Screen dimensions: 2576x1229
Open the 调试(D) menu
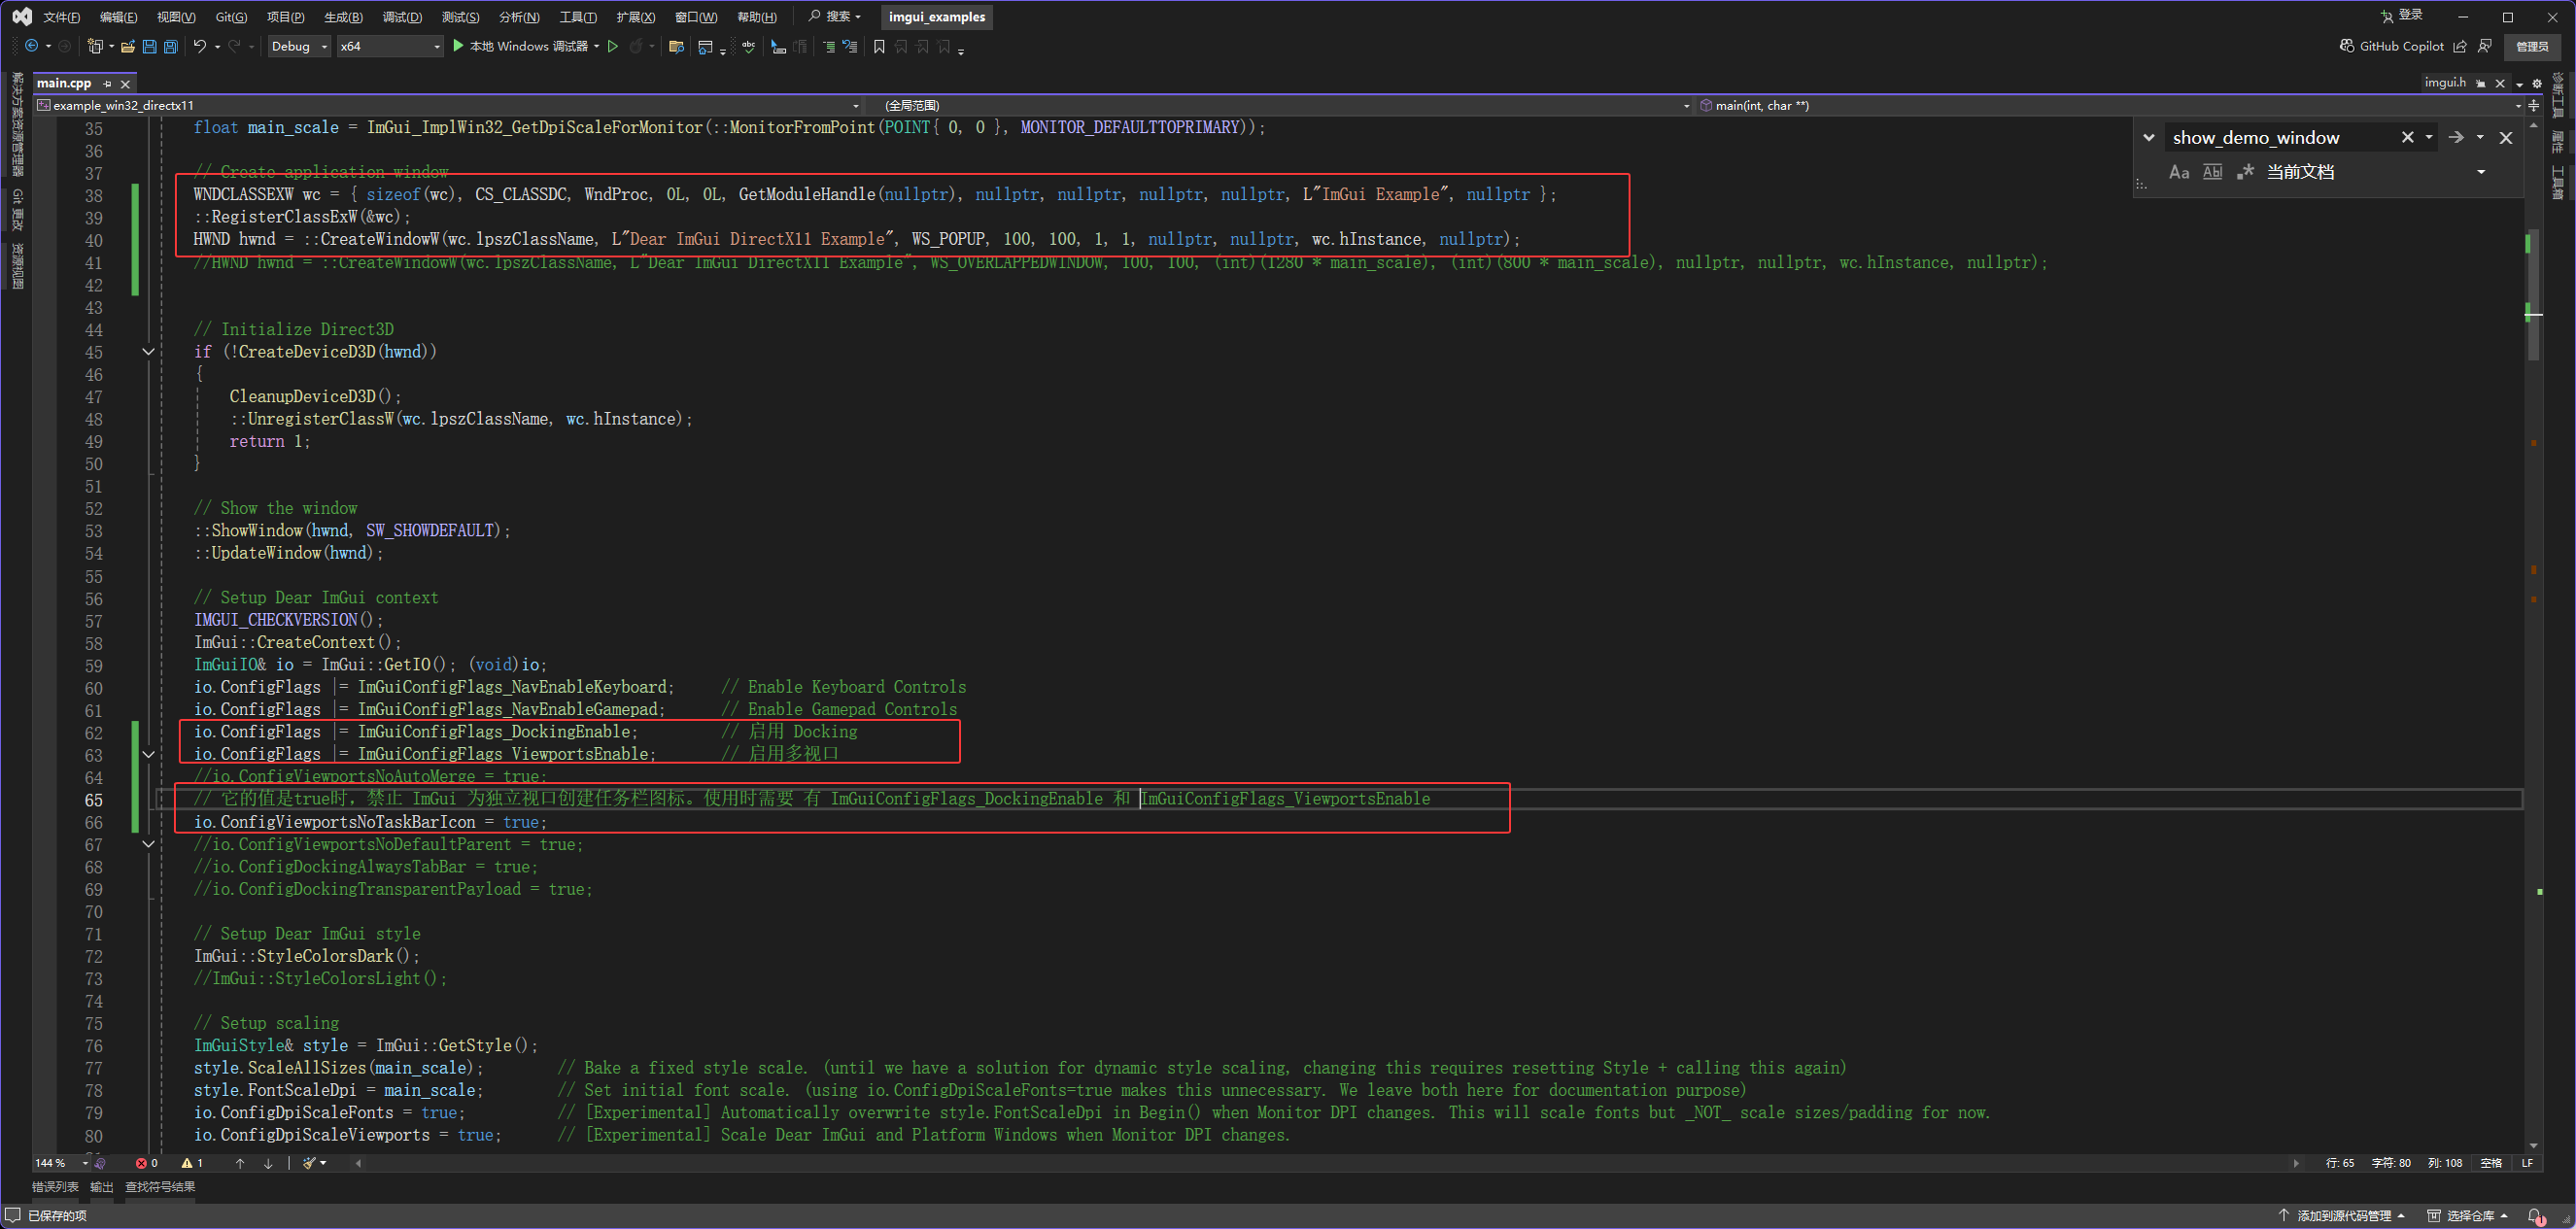pos(402,17)
